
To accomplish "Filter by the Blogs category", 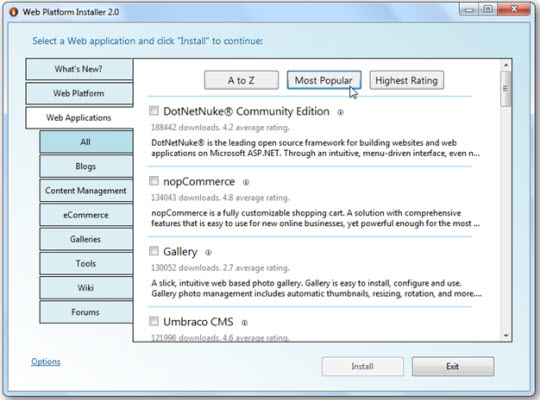I will tap(86, 166).
